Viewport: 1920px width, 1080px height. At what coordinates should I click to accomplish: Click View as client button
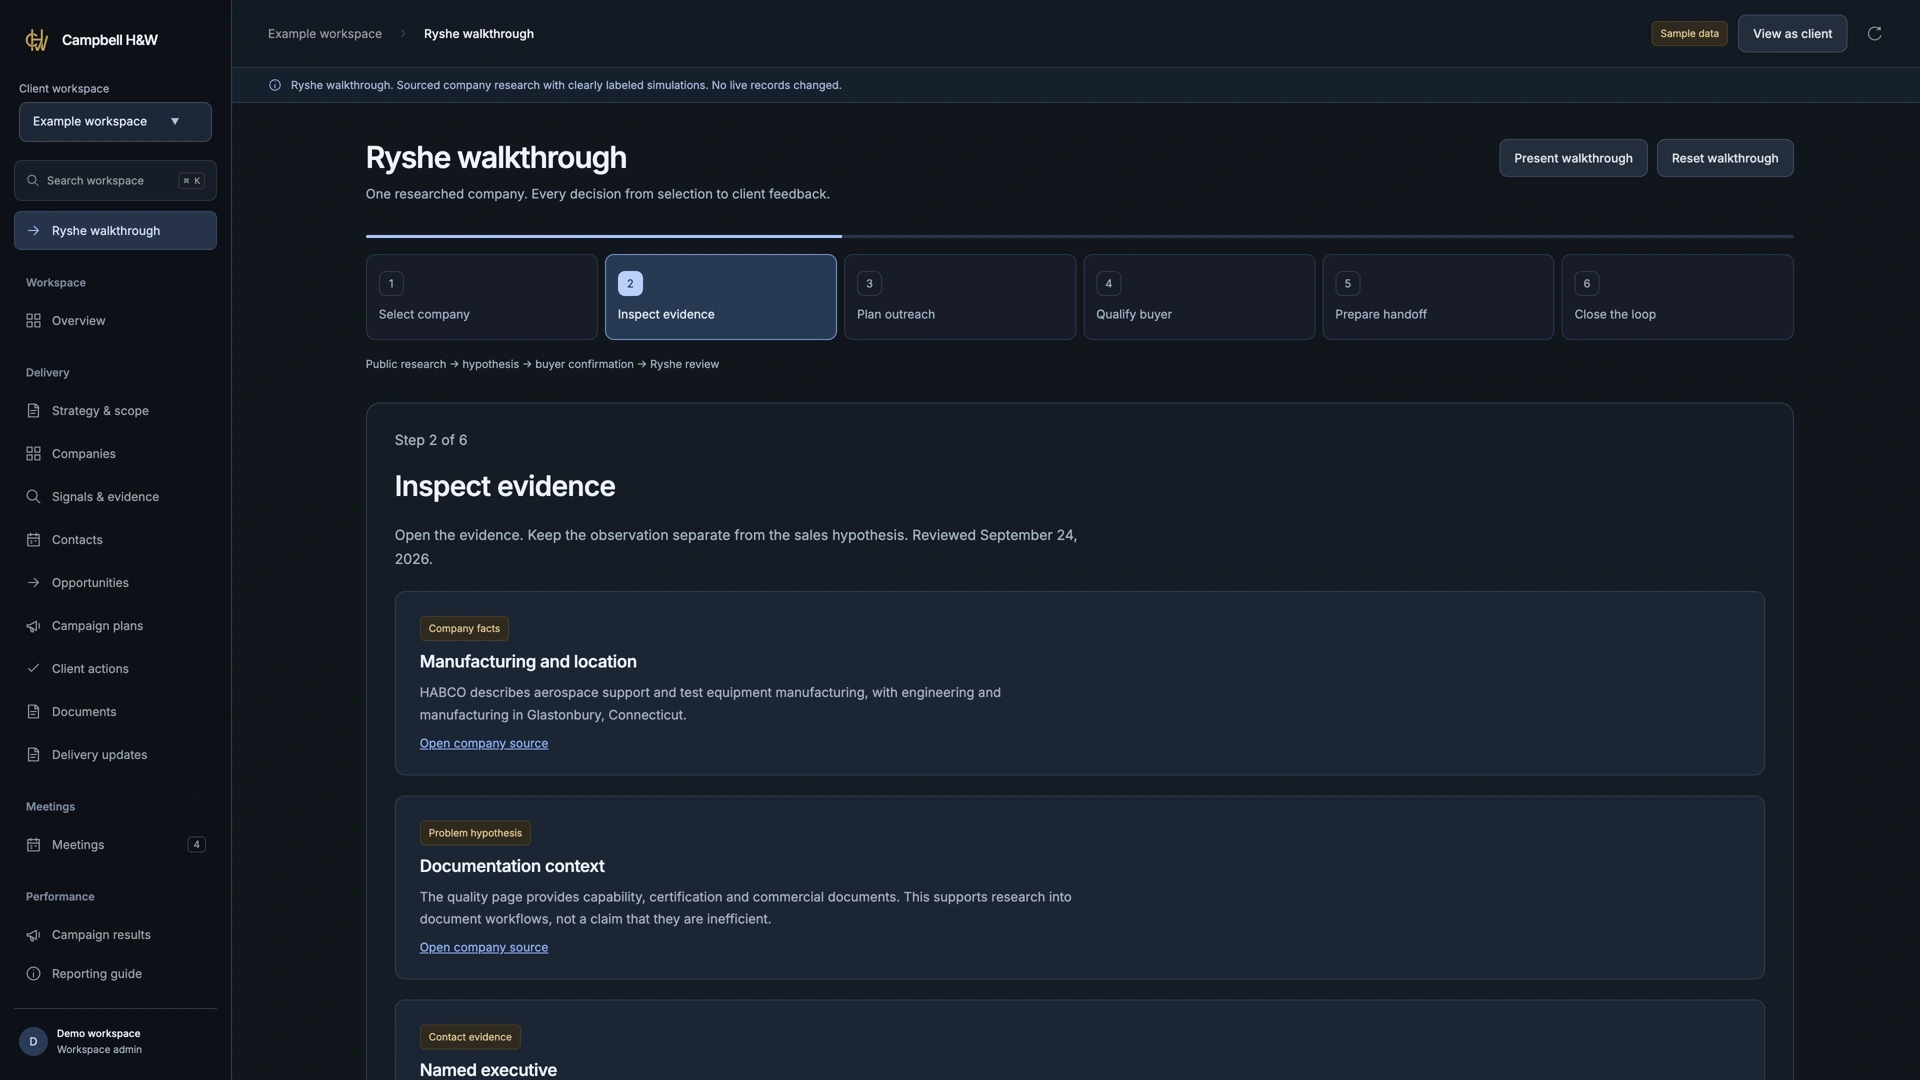pos(1792,34)
